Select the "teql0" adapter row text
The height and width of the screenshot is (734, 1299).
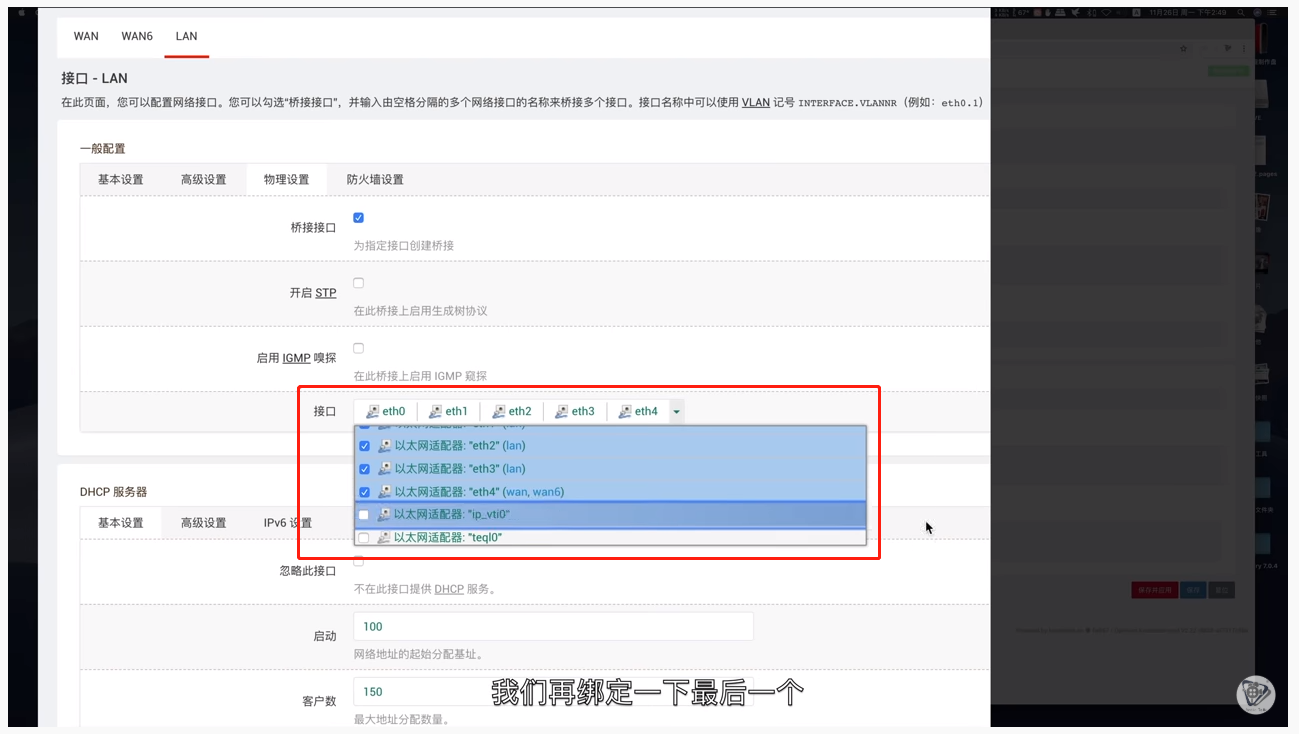[447, 538]
